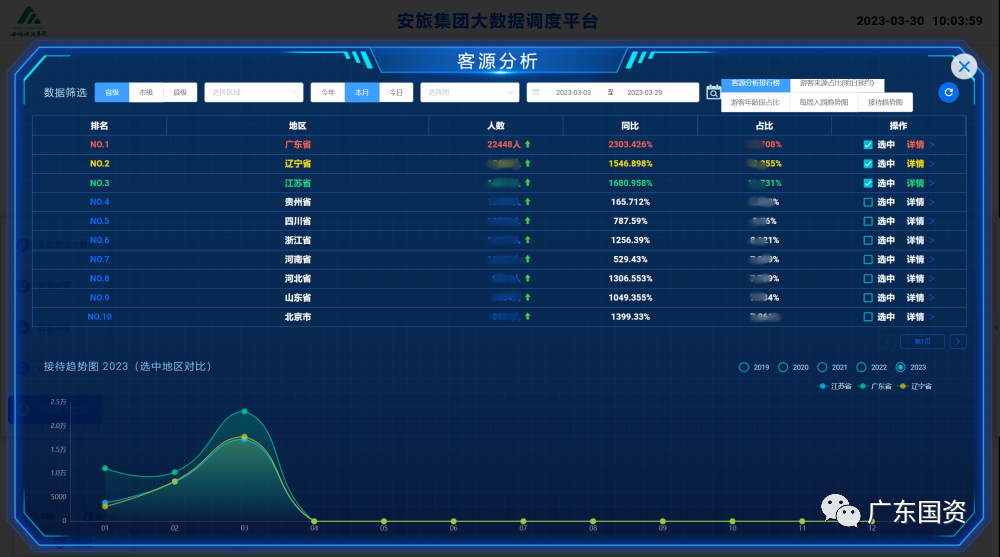Image resolution: width=1000 pixels, height=557 pixels.
Task: Click the chevron after 详情 in 四川省 row
Action: (932, 221)
